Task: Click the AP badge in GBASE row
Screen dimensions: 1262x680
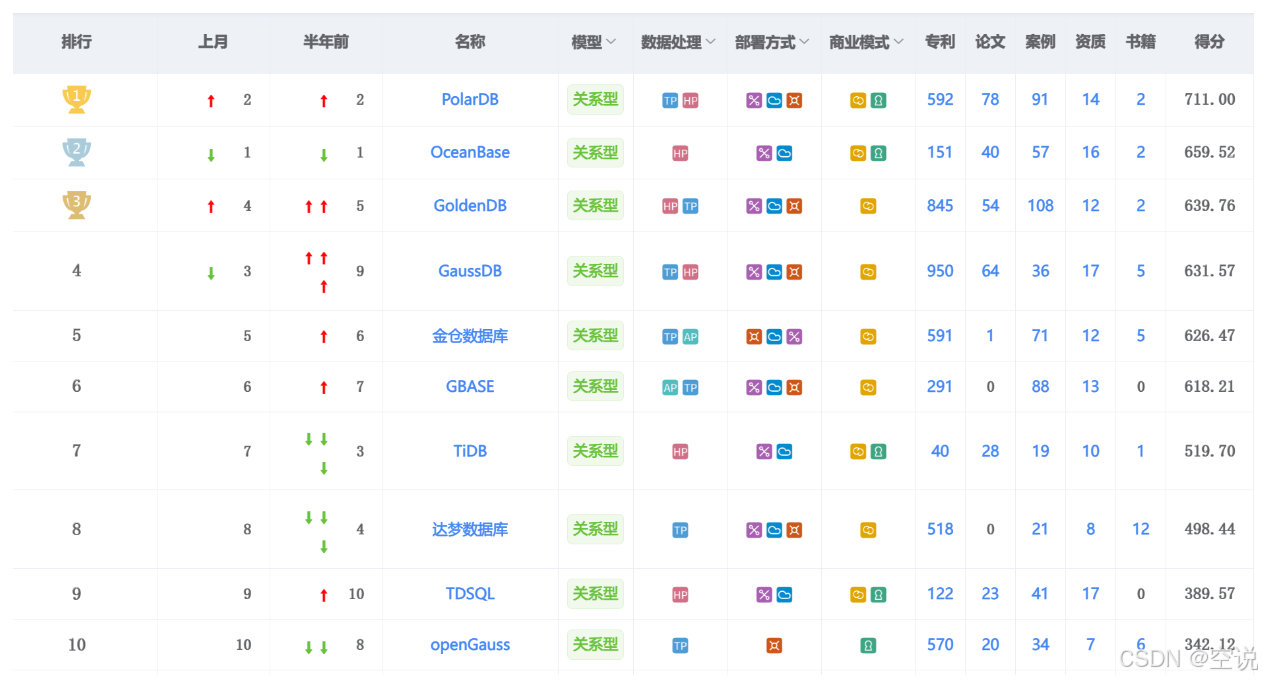Action: (670, 387)
